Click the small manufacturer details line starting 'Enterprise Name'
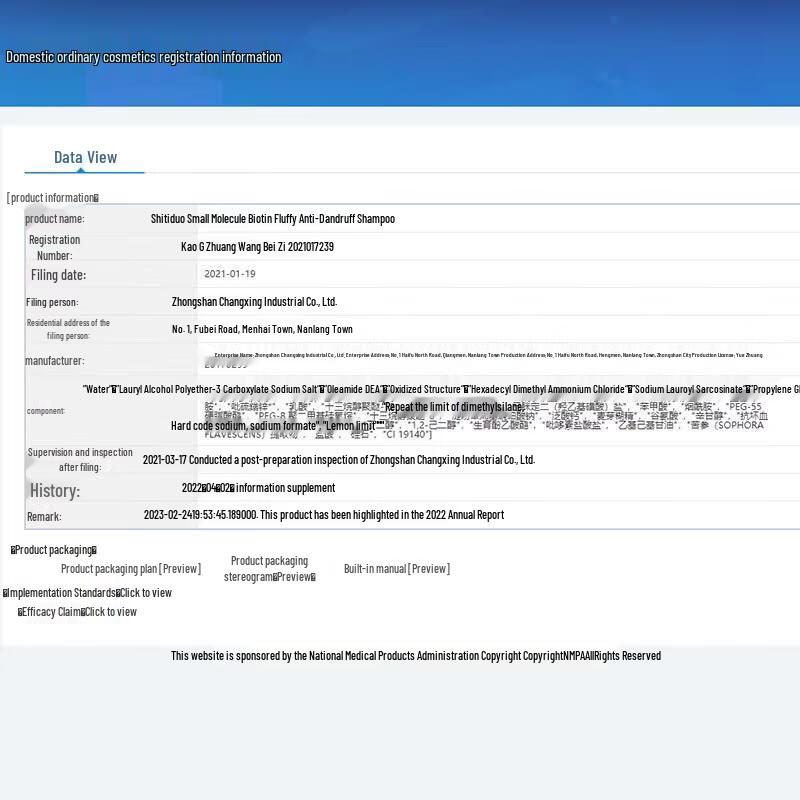This screenshot has width=800, height=800. [x=488, y=355]
